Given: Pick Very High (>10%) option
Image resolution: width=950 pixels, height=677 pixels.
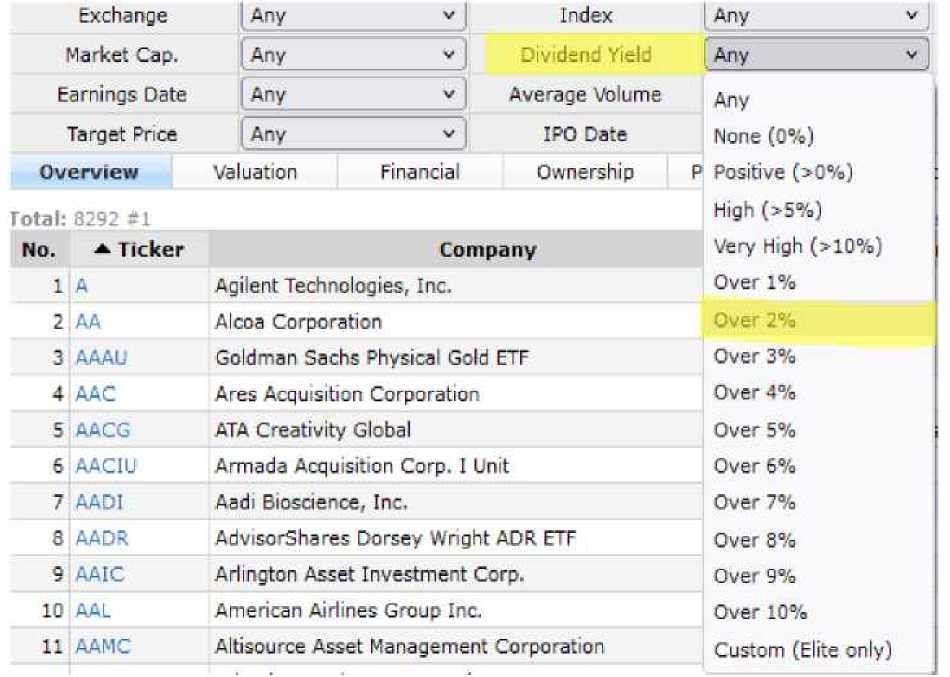Looking at the screenshot, I should [783, 246].
